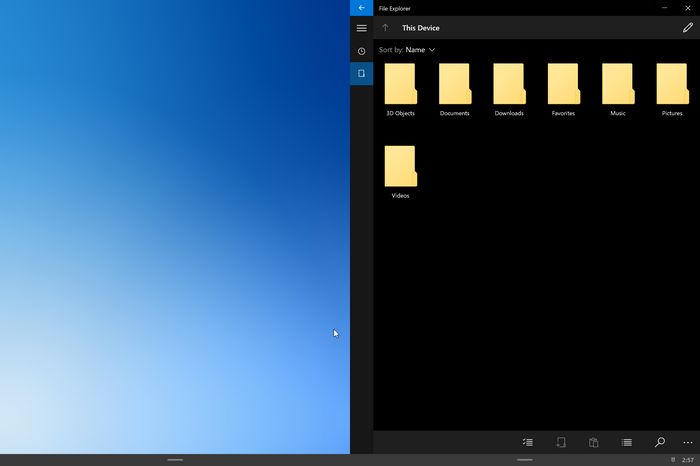
Task: Click the tablet icon in bottom toolbar
Action: point(561,442)
